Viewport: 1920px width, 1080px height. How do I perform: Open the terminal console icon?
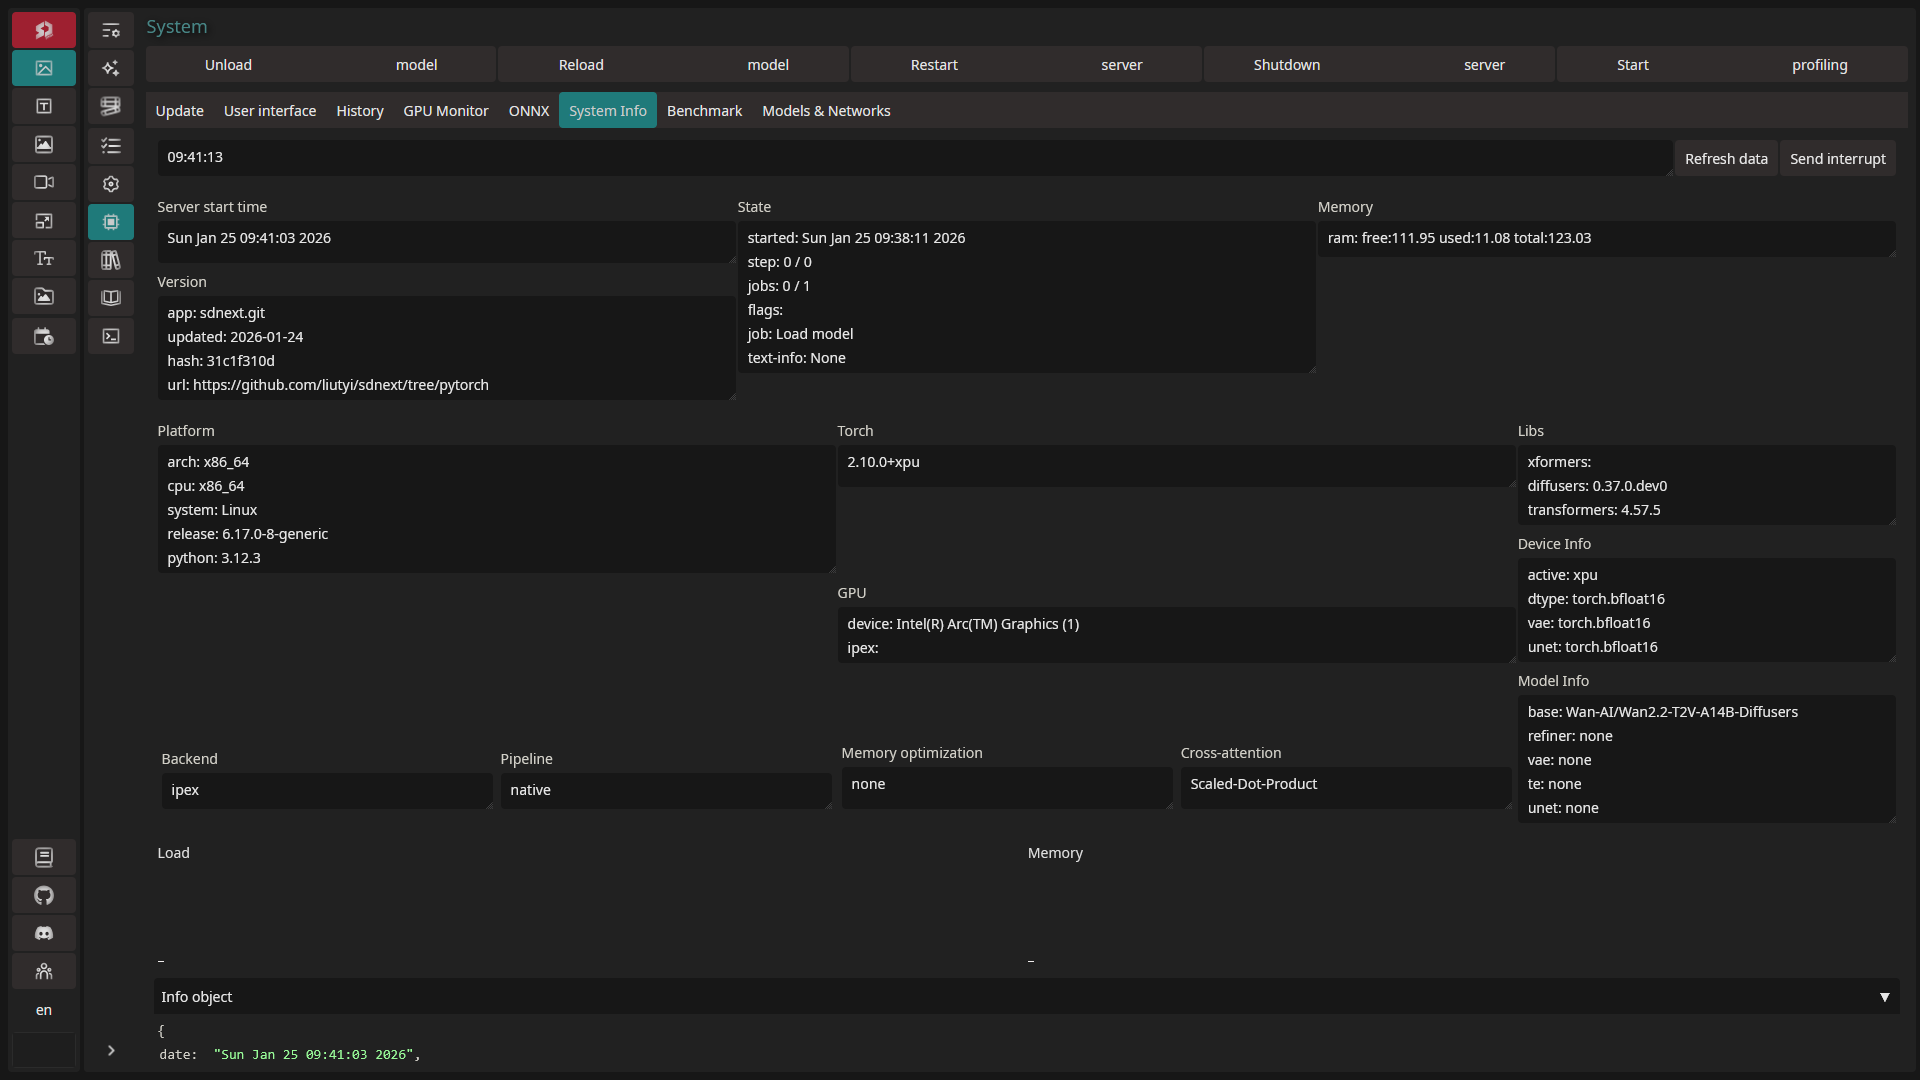(x=111, y=336)
